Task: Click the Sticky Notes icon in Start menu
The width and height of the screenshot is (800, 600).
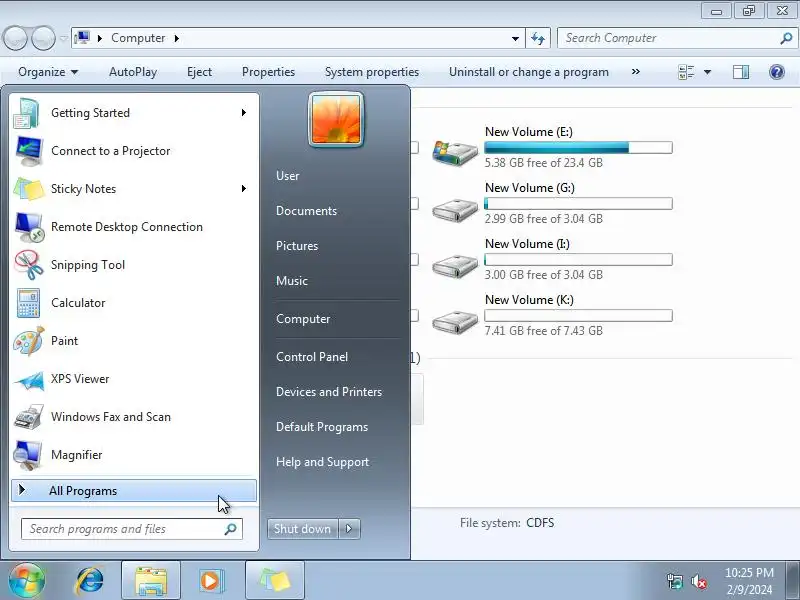Action: point(29,189)
